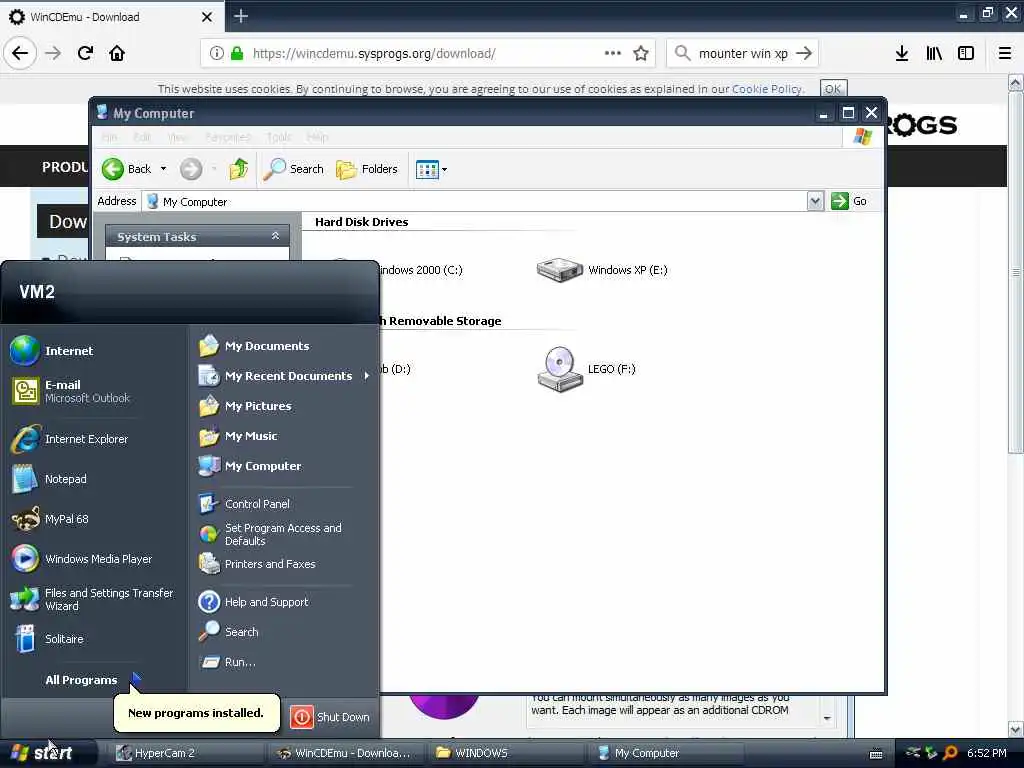This screenshot has width=1024, height=768.
Task: Open Set Program Access and Defaults
Action: click(x=283, y=534)
